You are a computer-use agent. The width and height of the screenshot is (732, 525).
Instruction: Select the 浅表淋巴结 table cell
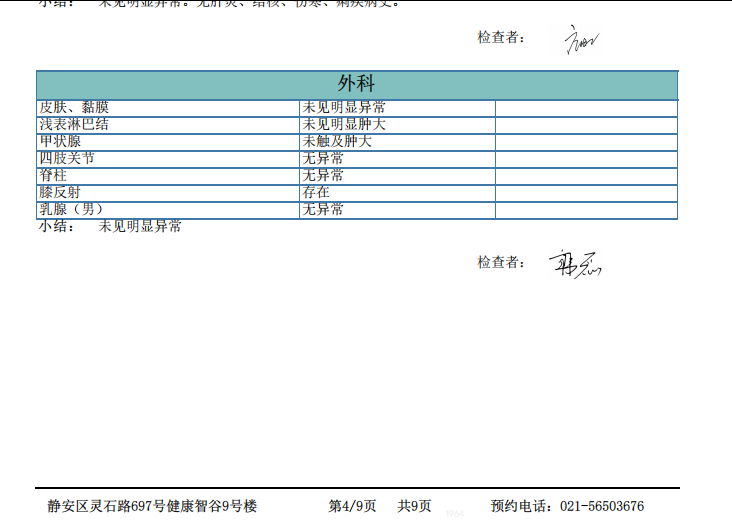[x=74, y=125]
